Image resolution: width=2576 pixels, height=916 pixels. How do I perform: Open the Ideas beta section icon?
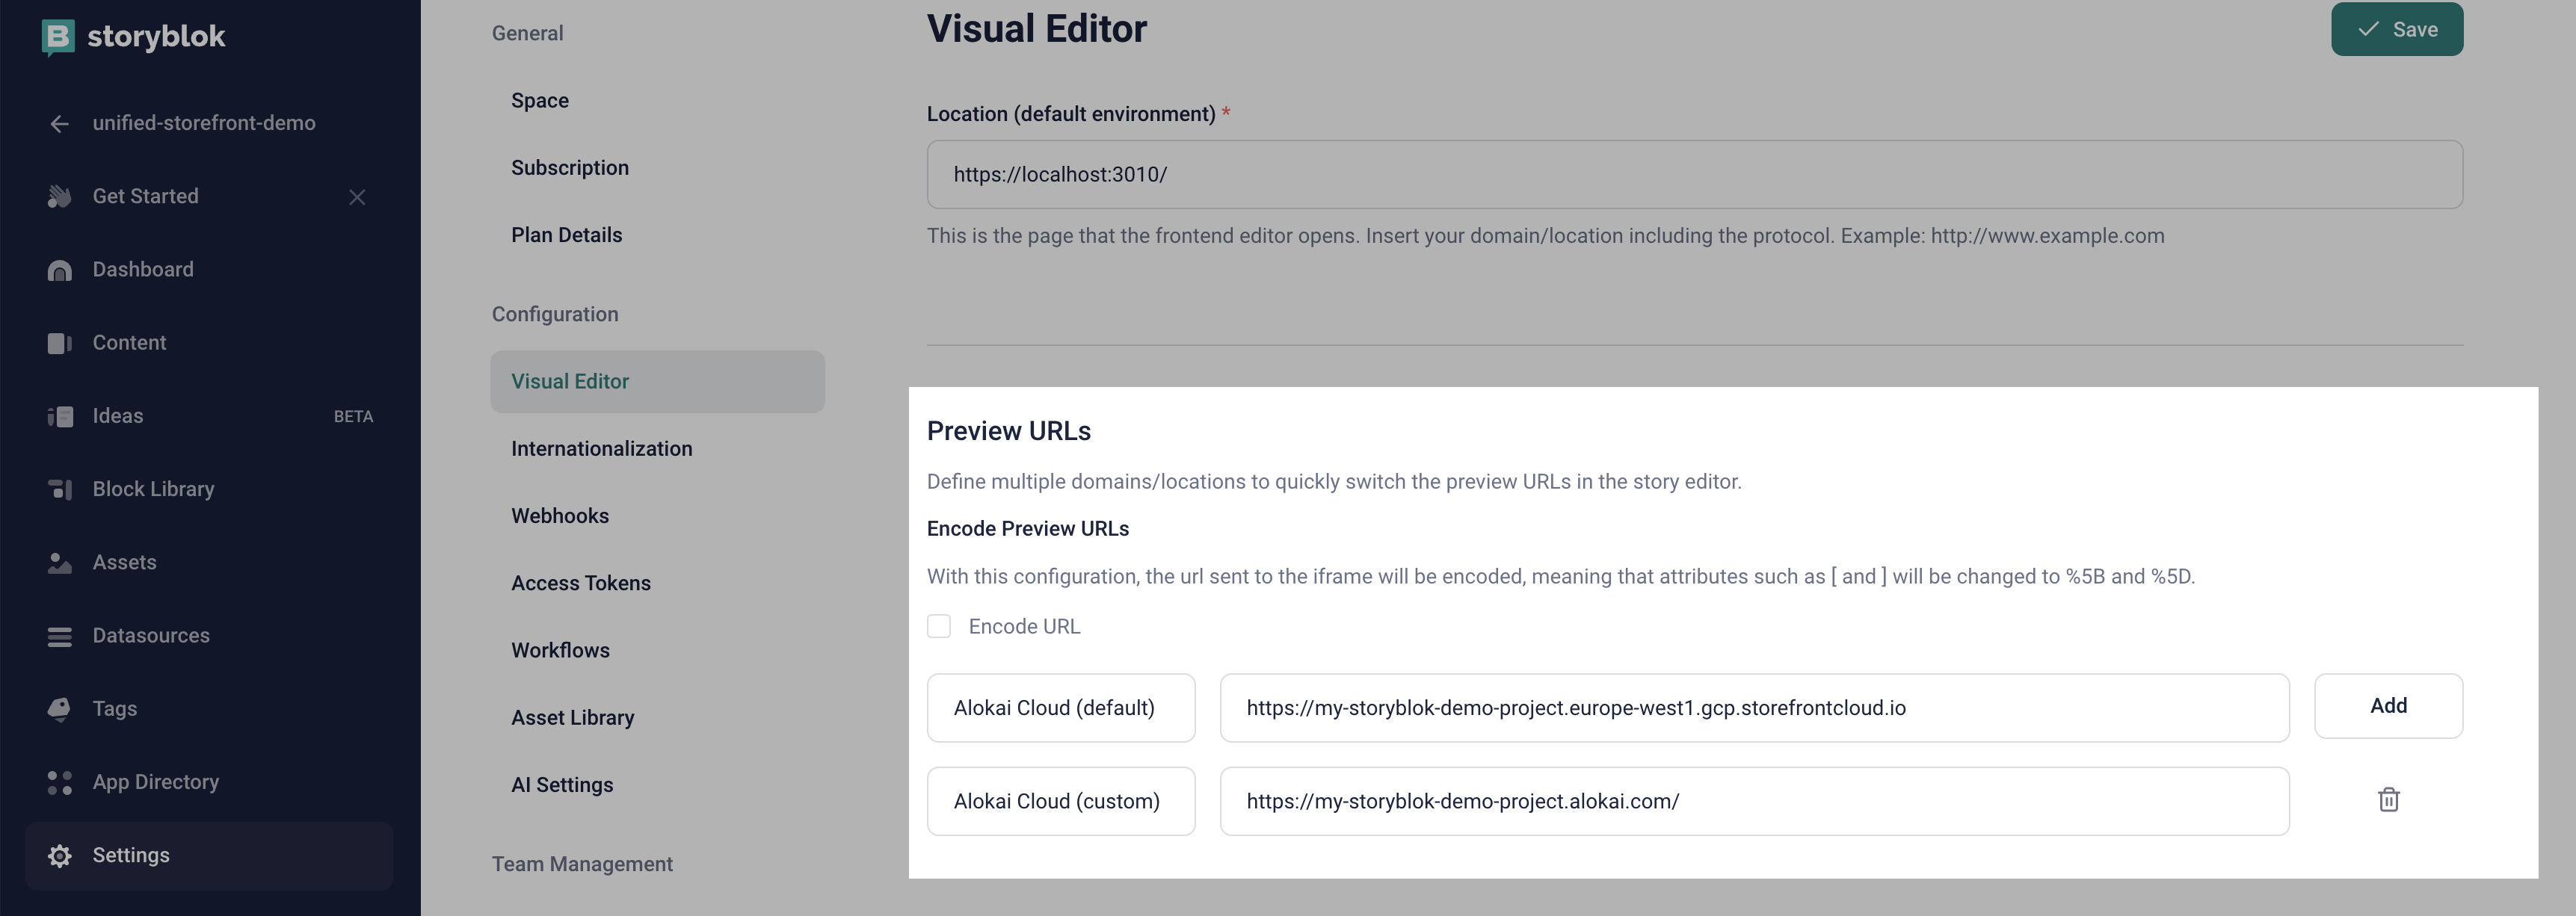point(59,415)
